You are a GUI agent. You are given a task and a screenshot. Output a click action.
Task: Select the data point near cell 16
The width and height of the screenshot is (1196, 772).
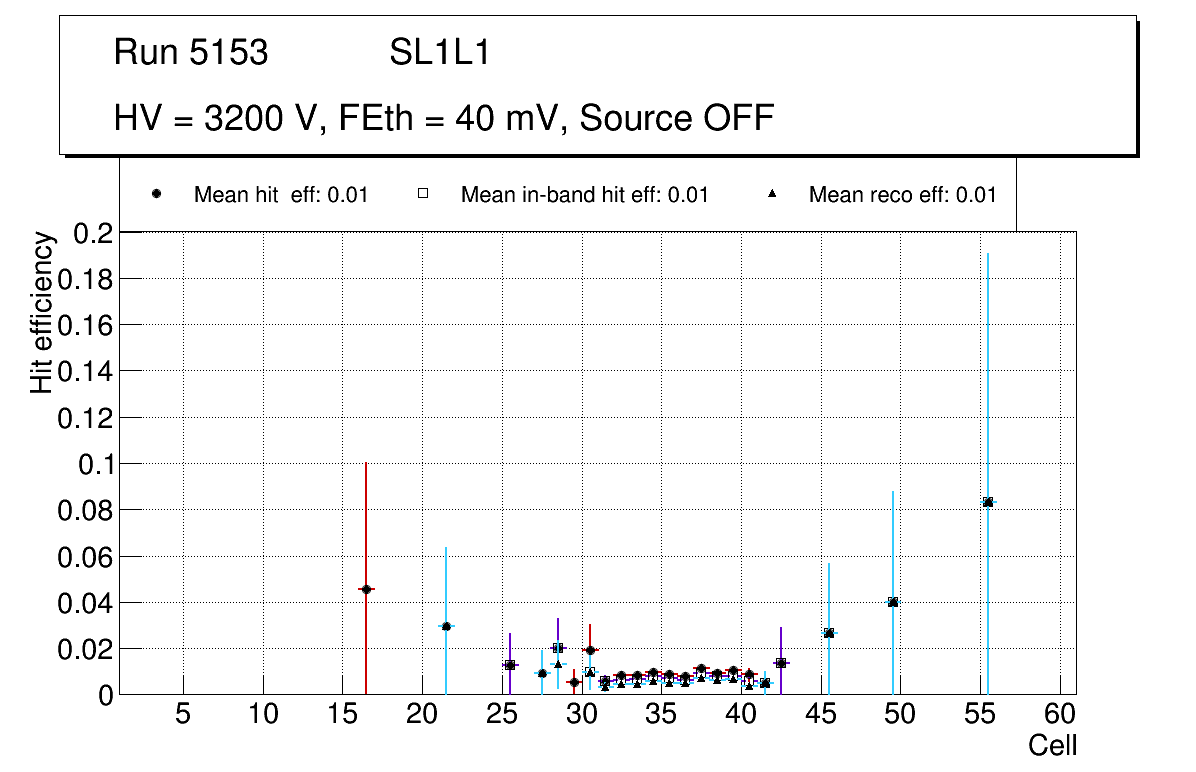pos(366,589)
